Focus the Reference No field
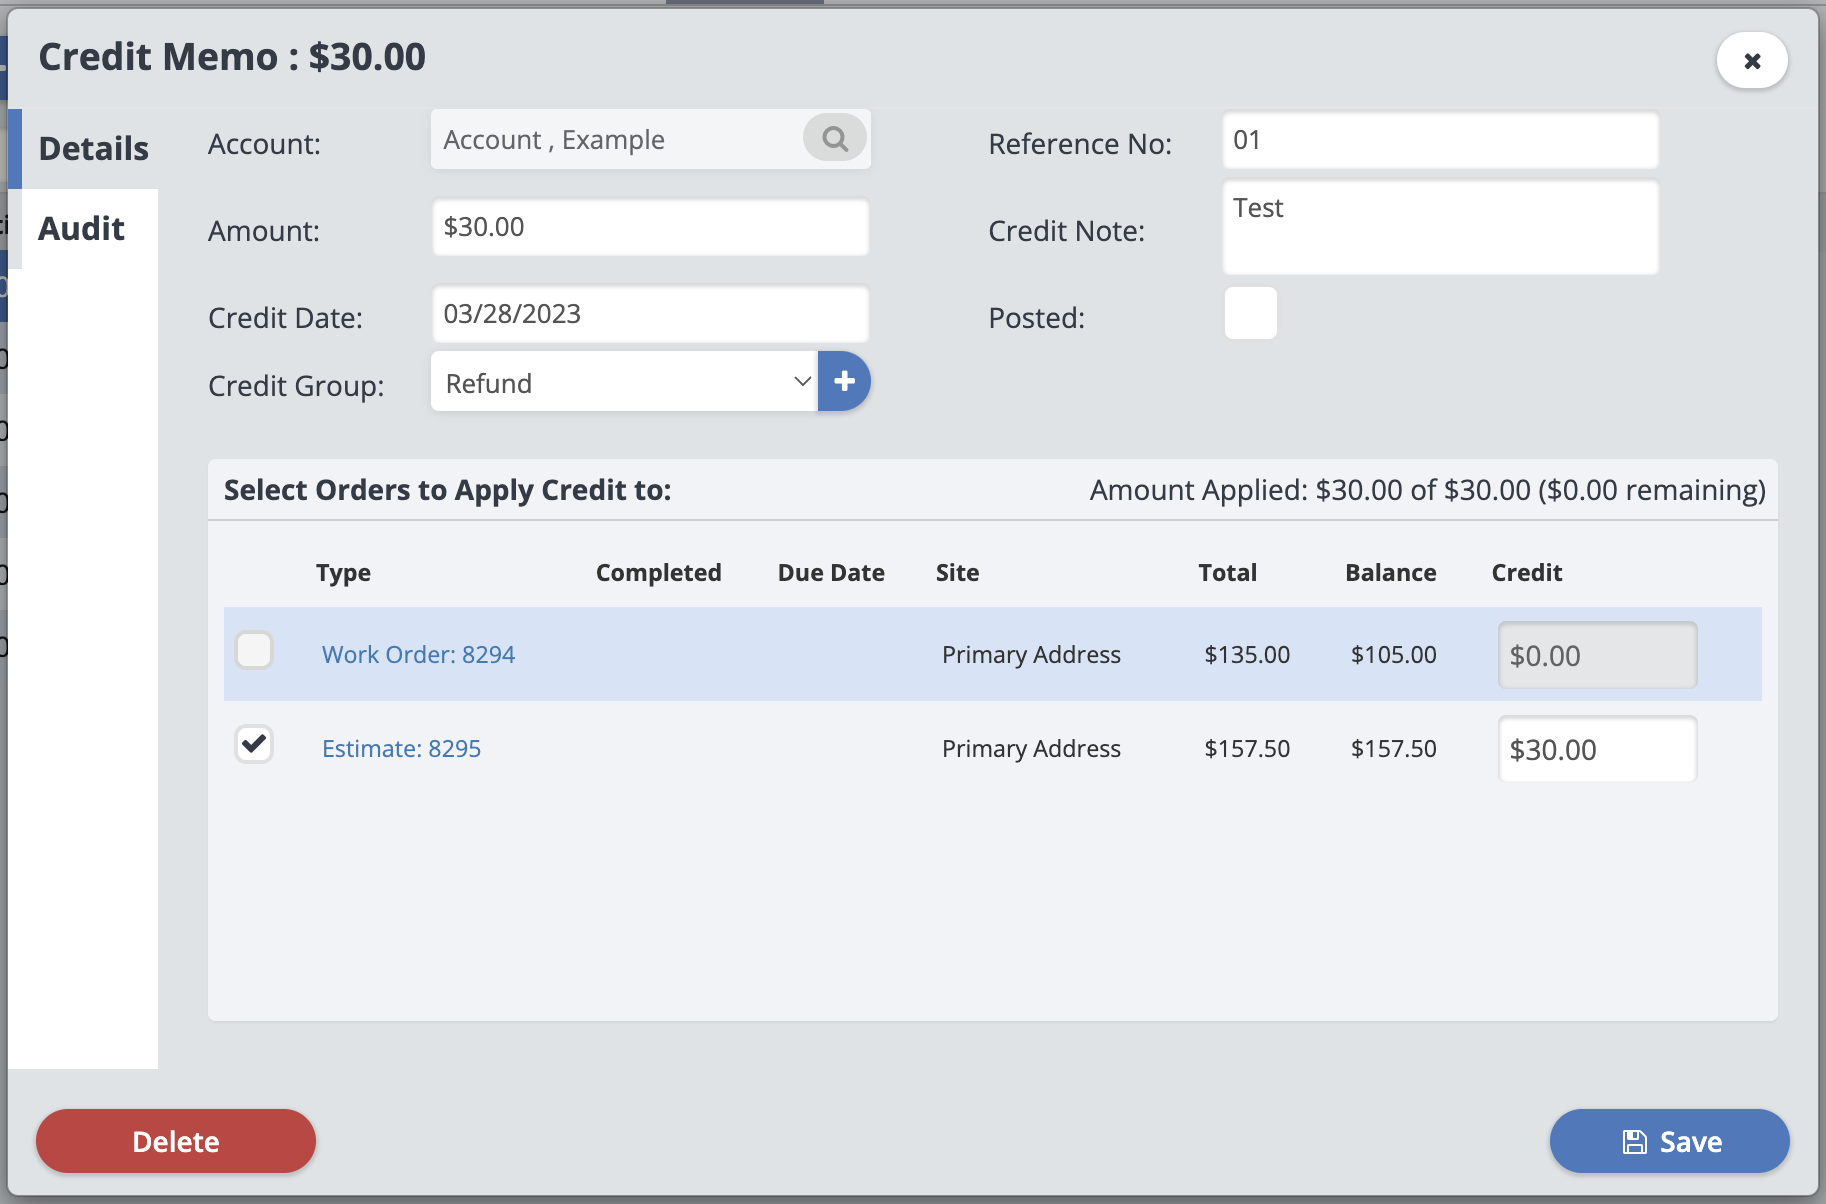Viewport: 1826px width, 1204px height. pyautogui.click(x=1440, y=141)
